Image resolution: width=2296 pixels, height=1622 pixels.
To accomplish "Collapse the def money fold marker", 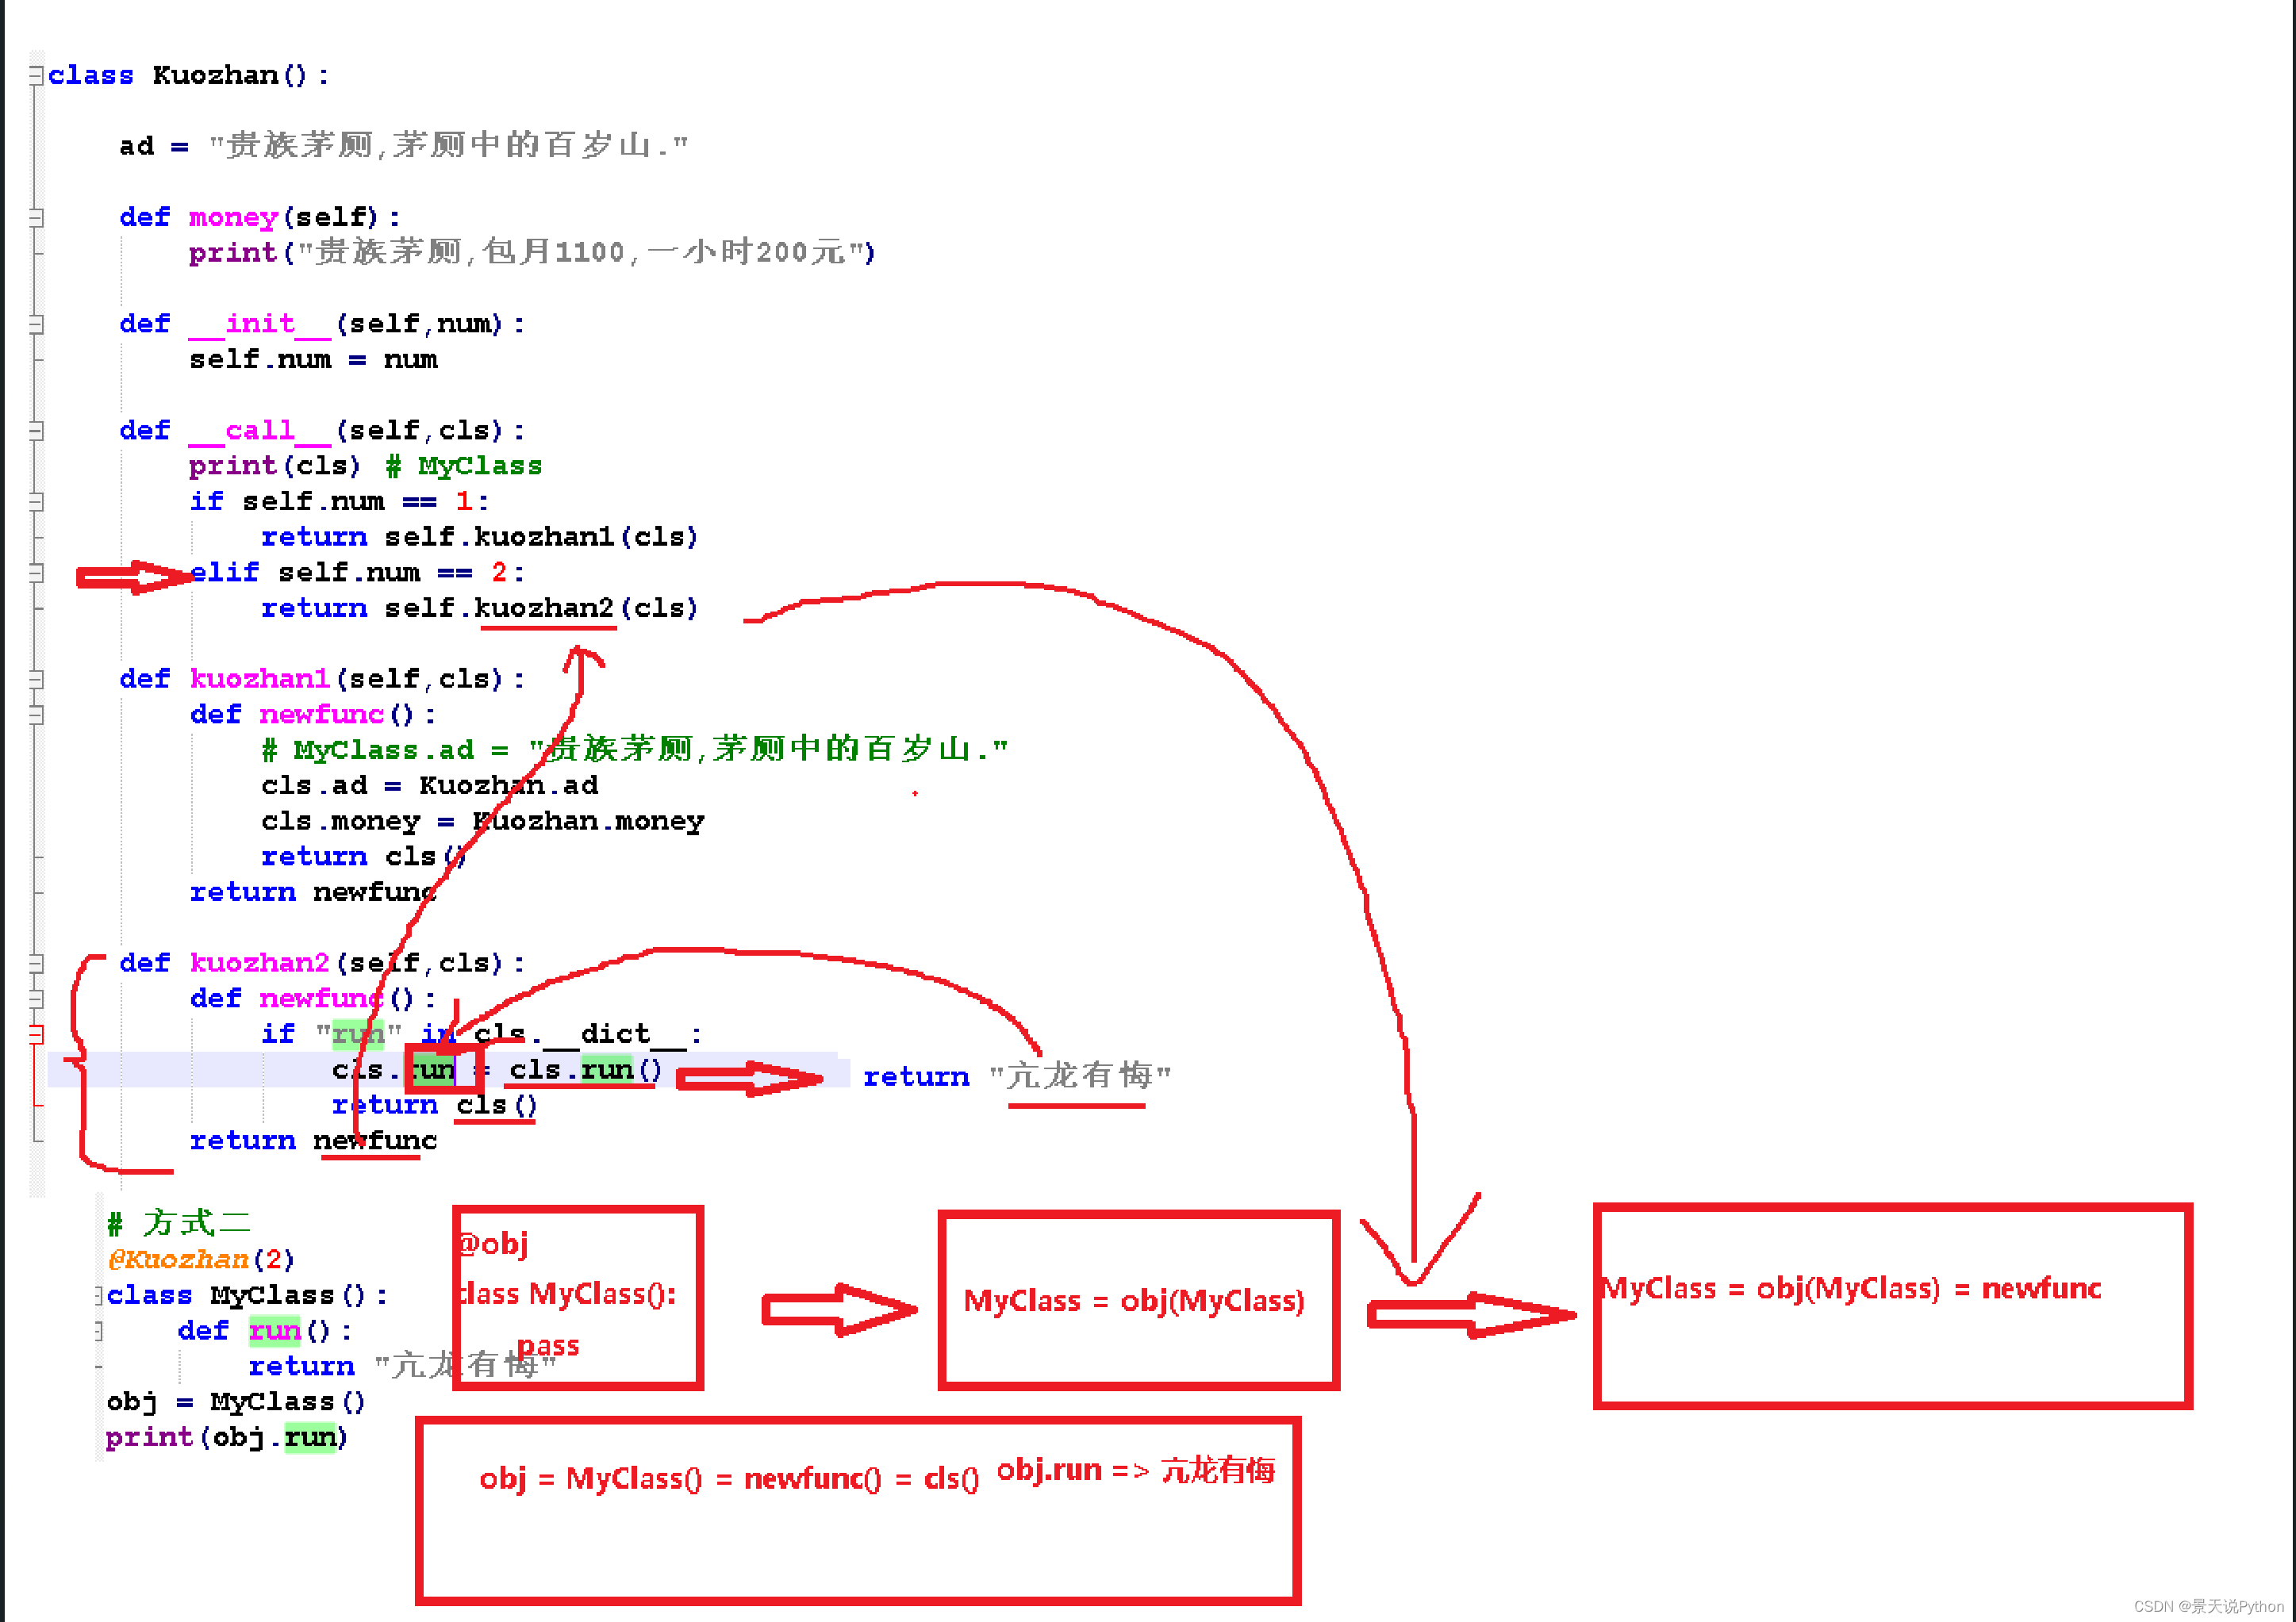I will pos(37,217).
